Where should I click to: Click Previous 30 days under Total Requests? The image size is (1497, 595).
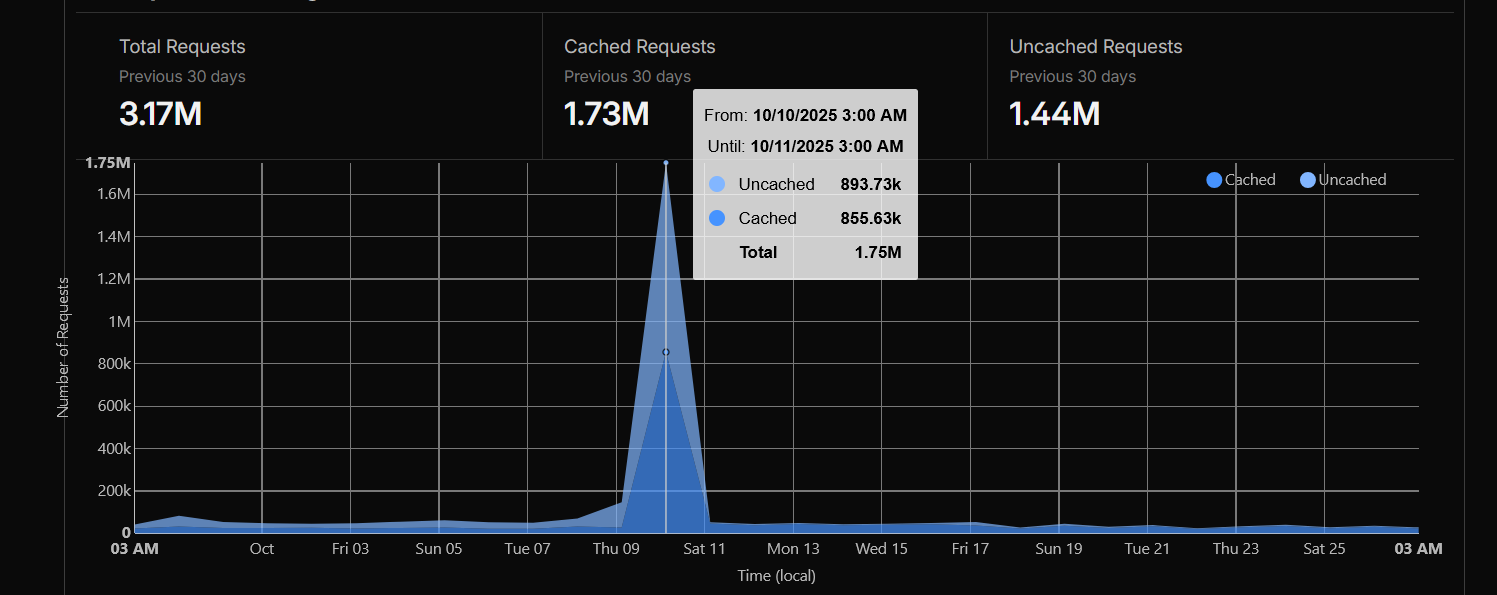[182, 77]
